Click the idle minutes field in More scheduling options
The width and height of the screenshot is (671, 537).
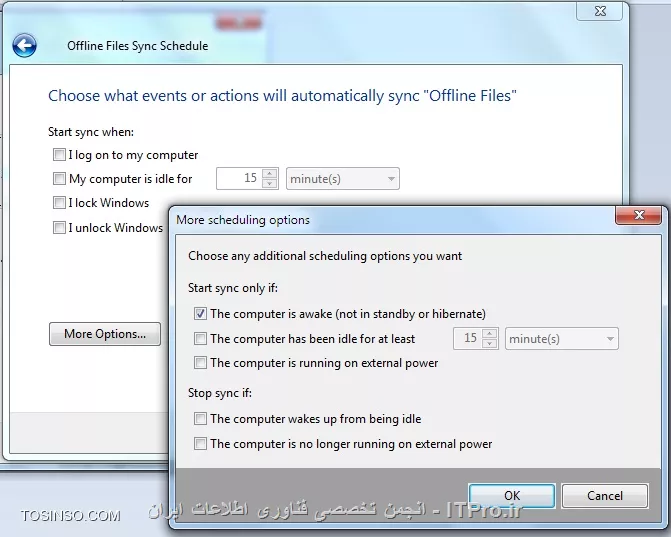pos(467,338)
